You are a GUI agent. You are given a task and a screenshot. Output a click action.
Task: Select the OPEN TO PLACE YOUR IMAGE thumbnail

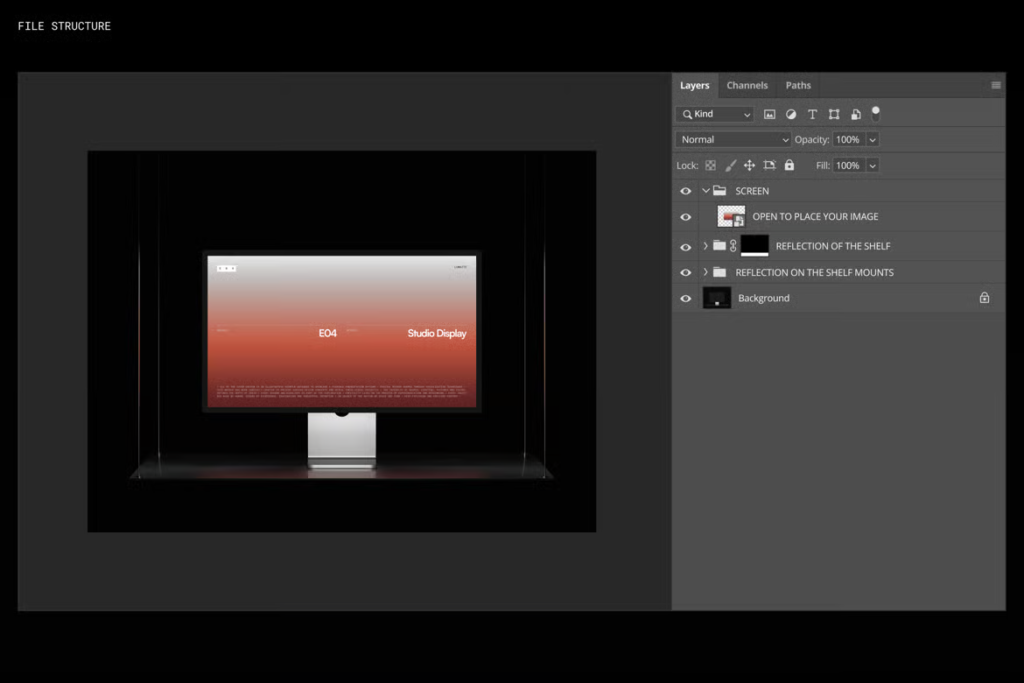pyautogui.click(x=731, y=217)
